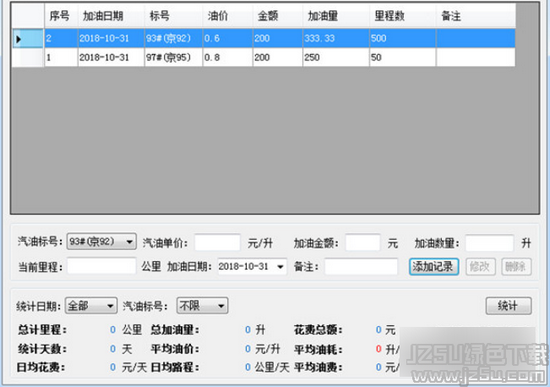Click the 加油量 column header
The height and width of the screenshot is (387, 550).
point(336,16)
